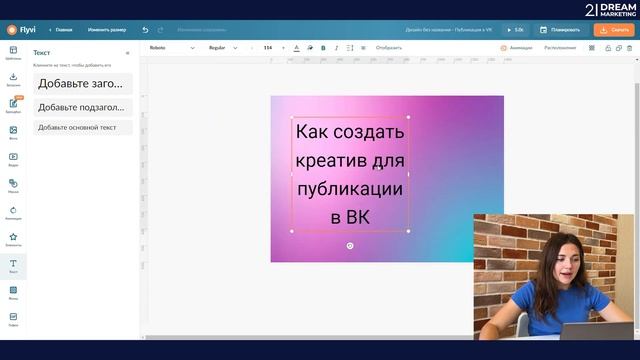Open the Regular font weight dropdown
Screen dimensions: 640x360
click(x=223, y=48)
